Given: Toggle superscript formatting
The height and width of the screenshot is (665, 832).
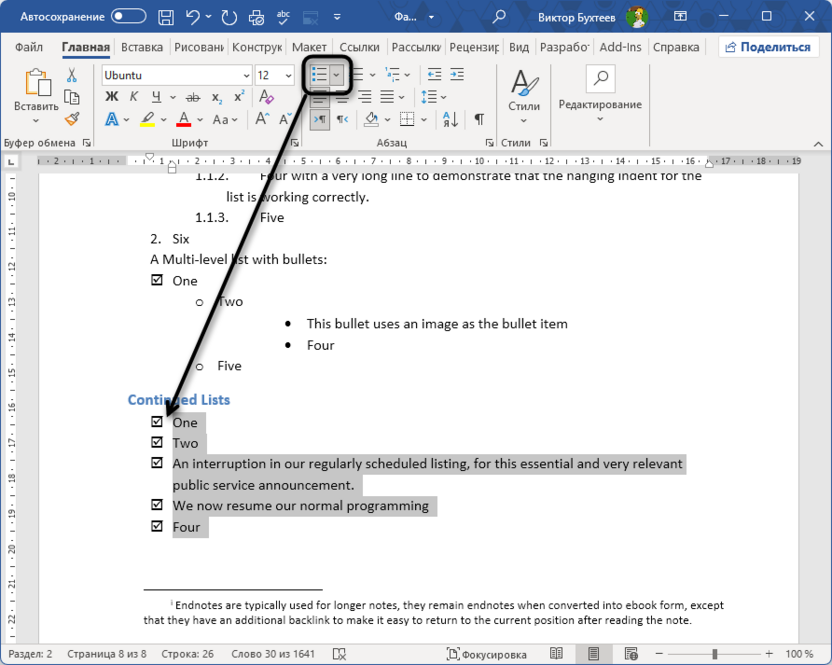Looking at the screenshot, I should click(x=239, y=97).
